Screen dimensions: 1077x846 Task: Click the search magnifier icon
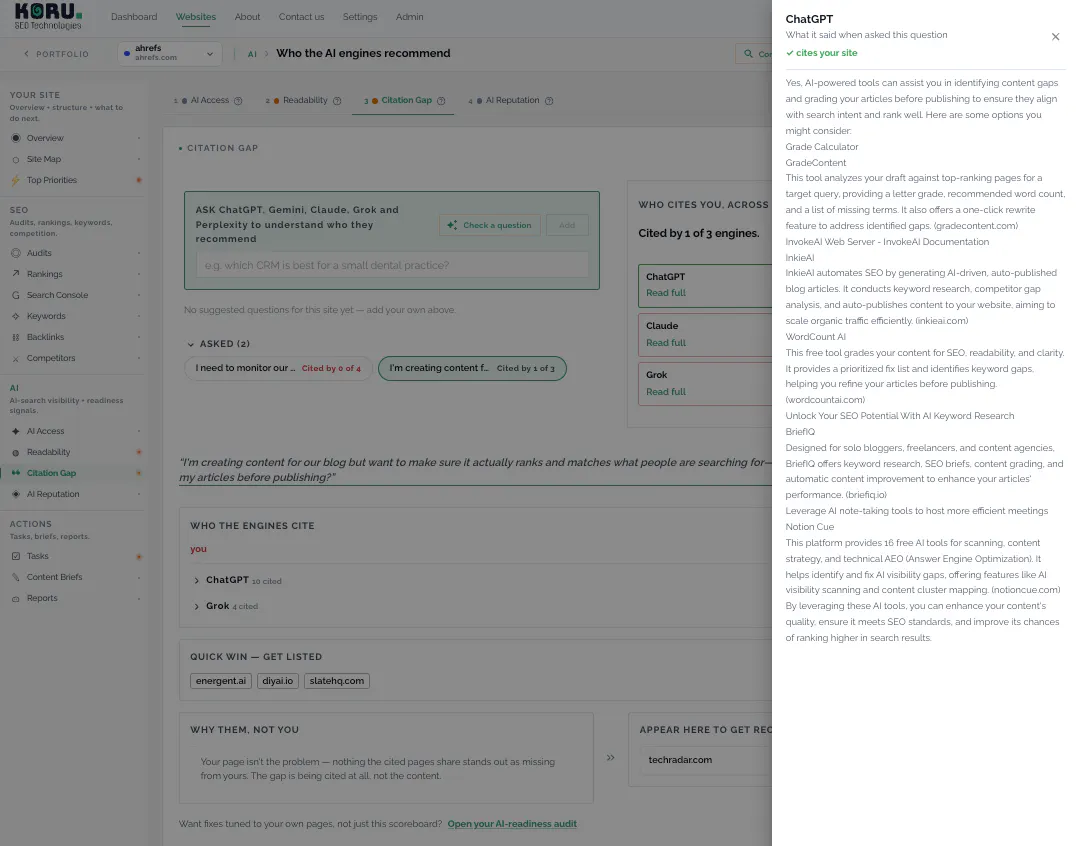click(748, 54)
